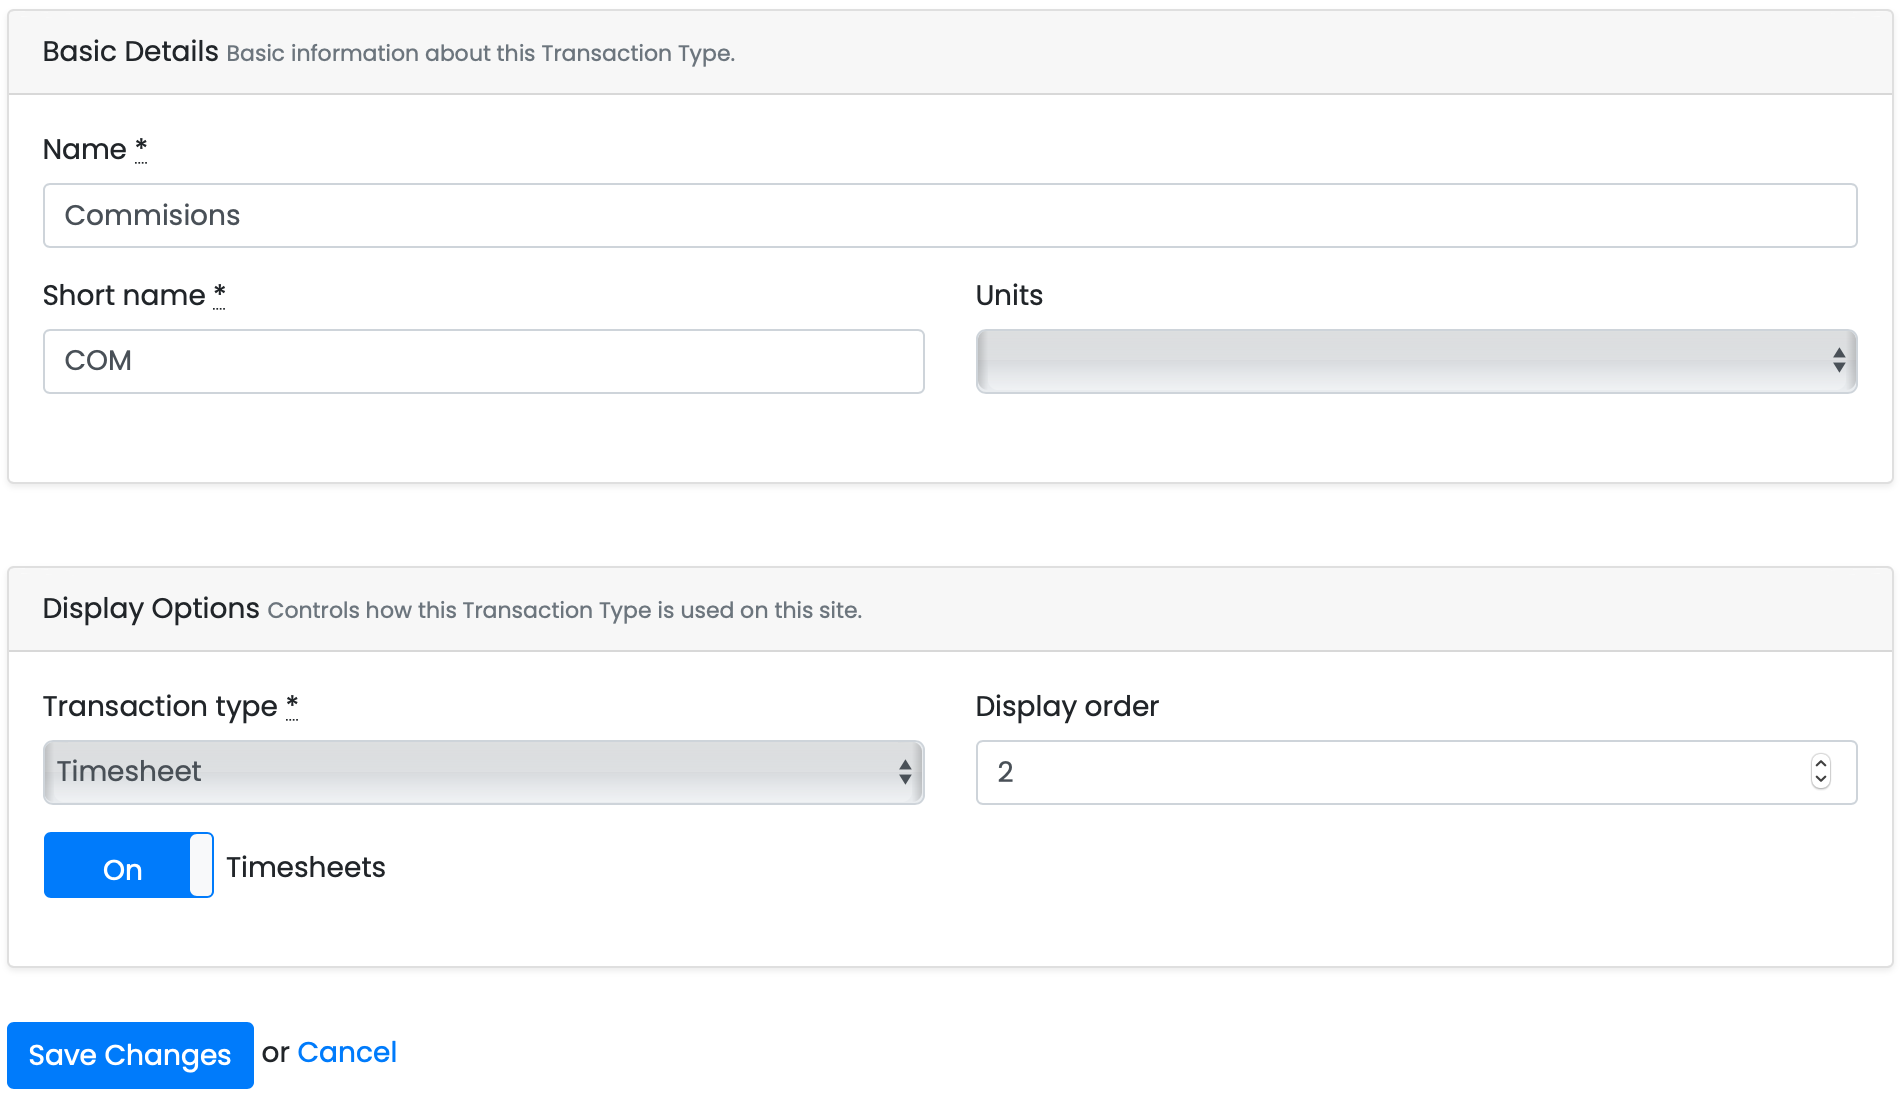Toggle the Timesheets On switch
The width and height of the screenshot is (1902, 1098).
click(x=128, y=866)
